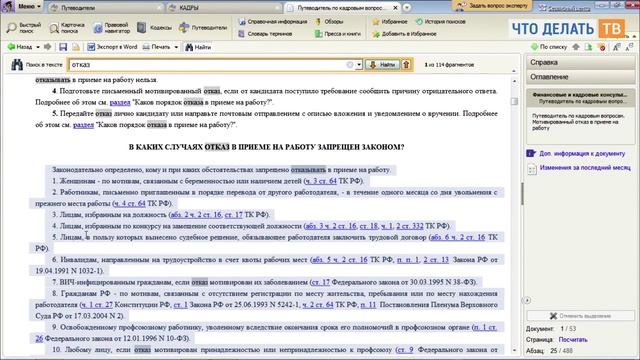Open link ч. 3 ст. 64 ТК РФ
This screenshot has height=360, width=640.
point(321,181)
